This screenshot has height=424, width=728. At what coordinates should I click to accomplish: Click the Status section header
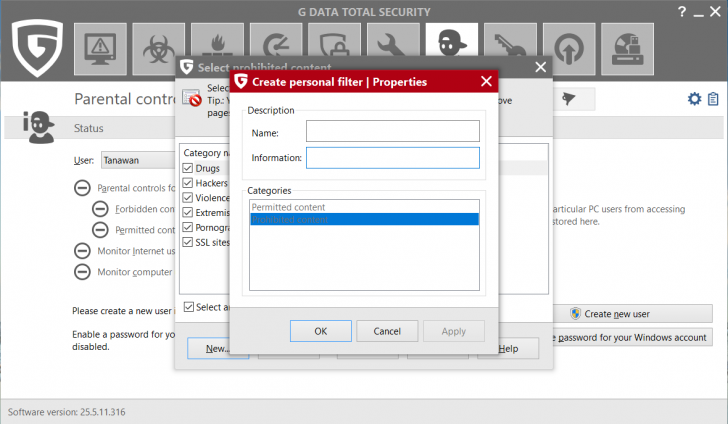click(89, 128)
